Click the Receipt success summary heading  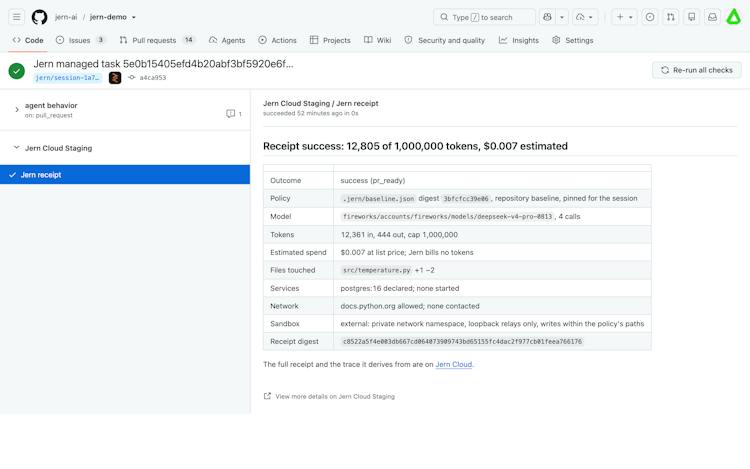coord(415,146)
